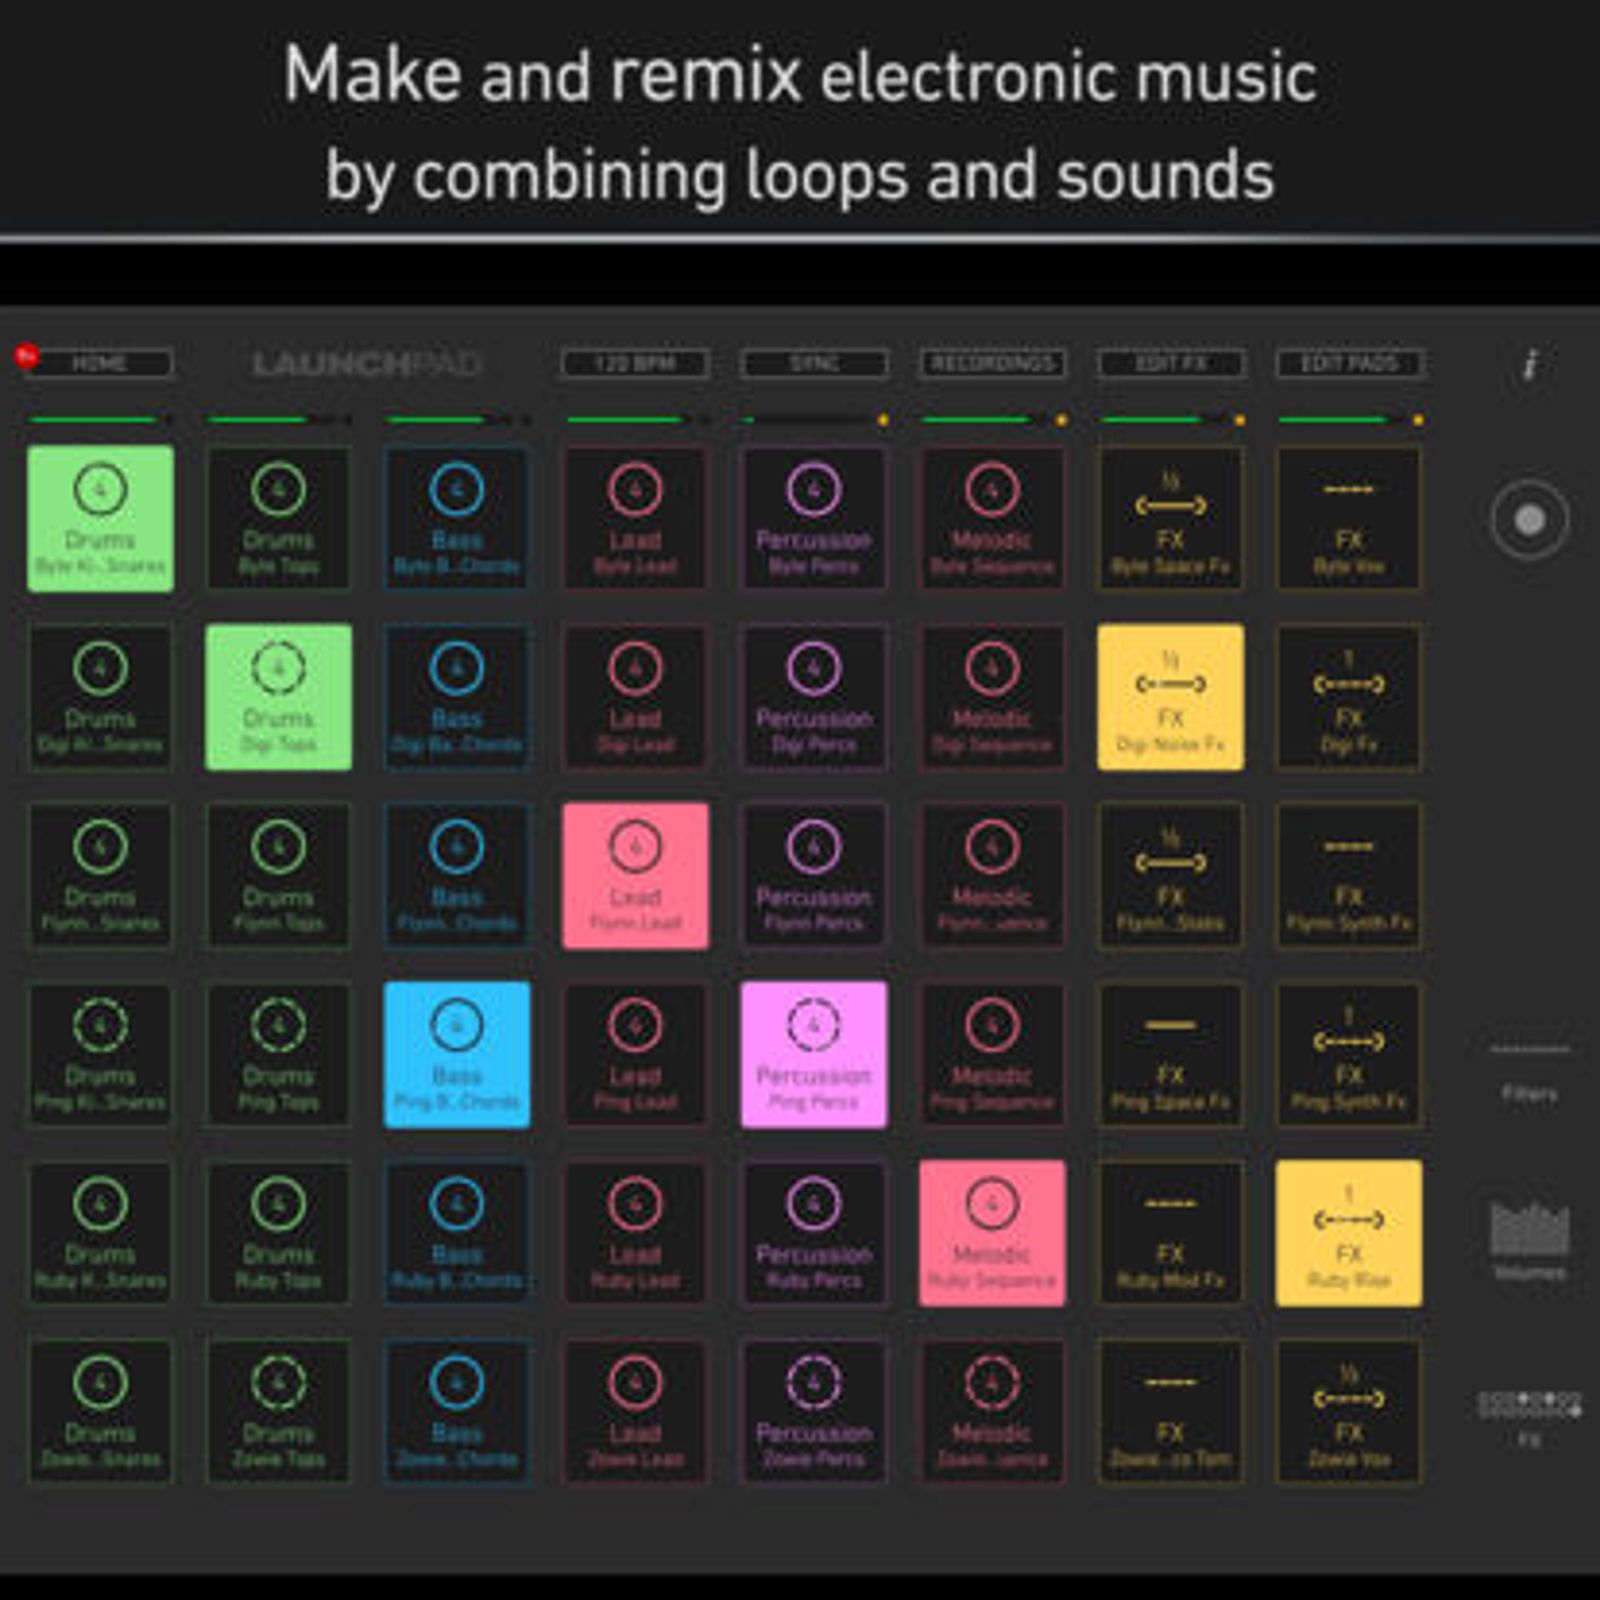Launch the Flynn Snares drums pad
This screenshot has width=1600, height=1600.
click(x=100, y=876)
